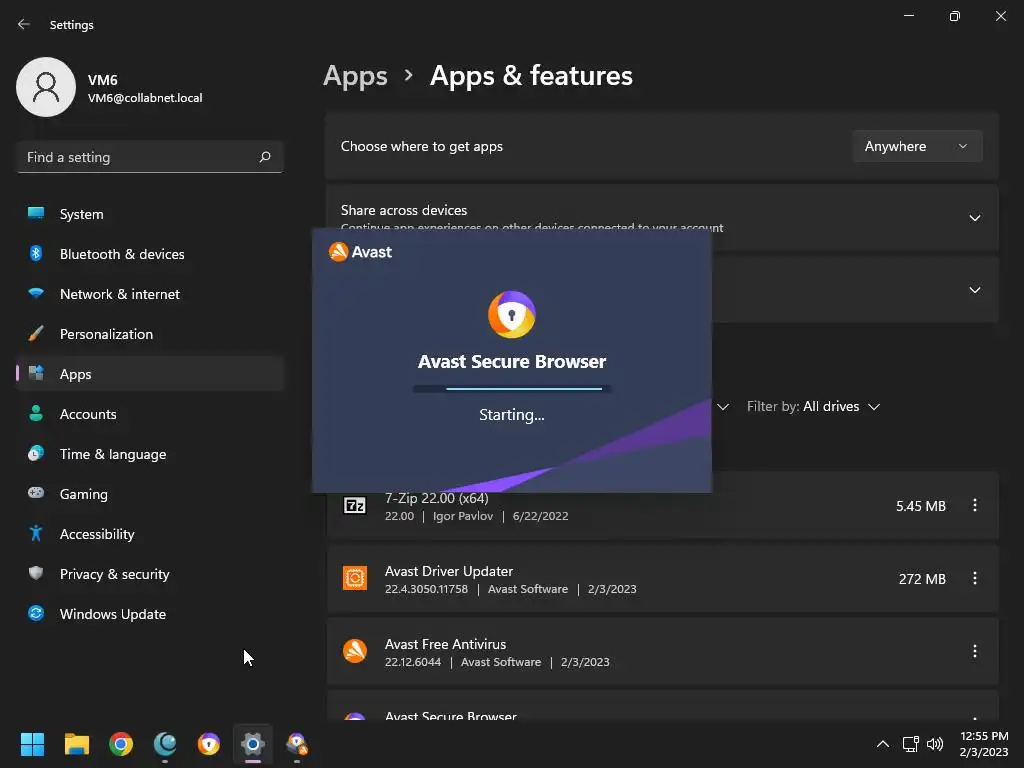Screen dimensions: 1024x768
Task: Click the Avast installer icon on taskbar
Action: point(297,744)
